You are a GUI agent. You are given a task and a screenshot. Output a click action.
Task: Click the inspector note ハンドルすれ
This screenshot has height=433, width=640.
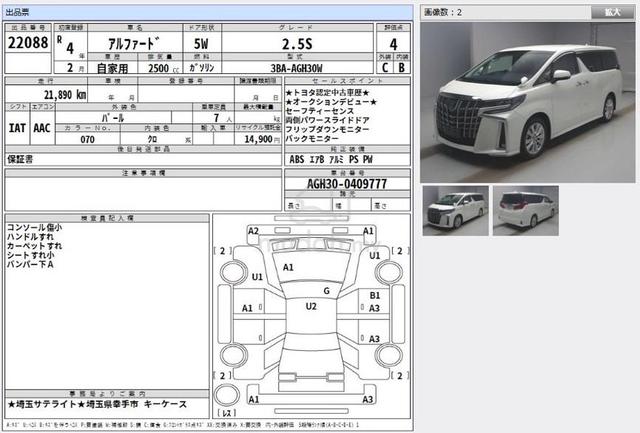[x=30, y=237]
